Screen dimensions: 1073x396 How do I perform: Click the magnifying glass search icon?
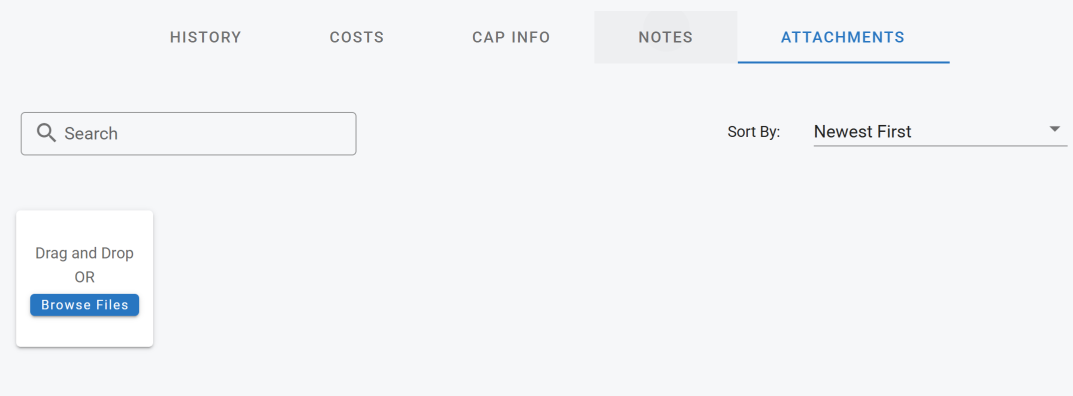click(47, 133)
